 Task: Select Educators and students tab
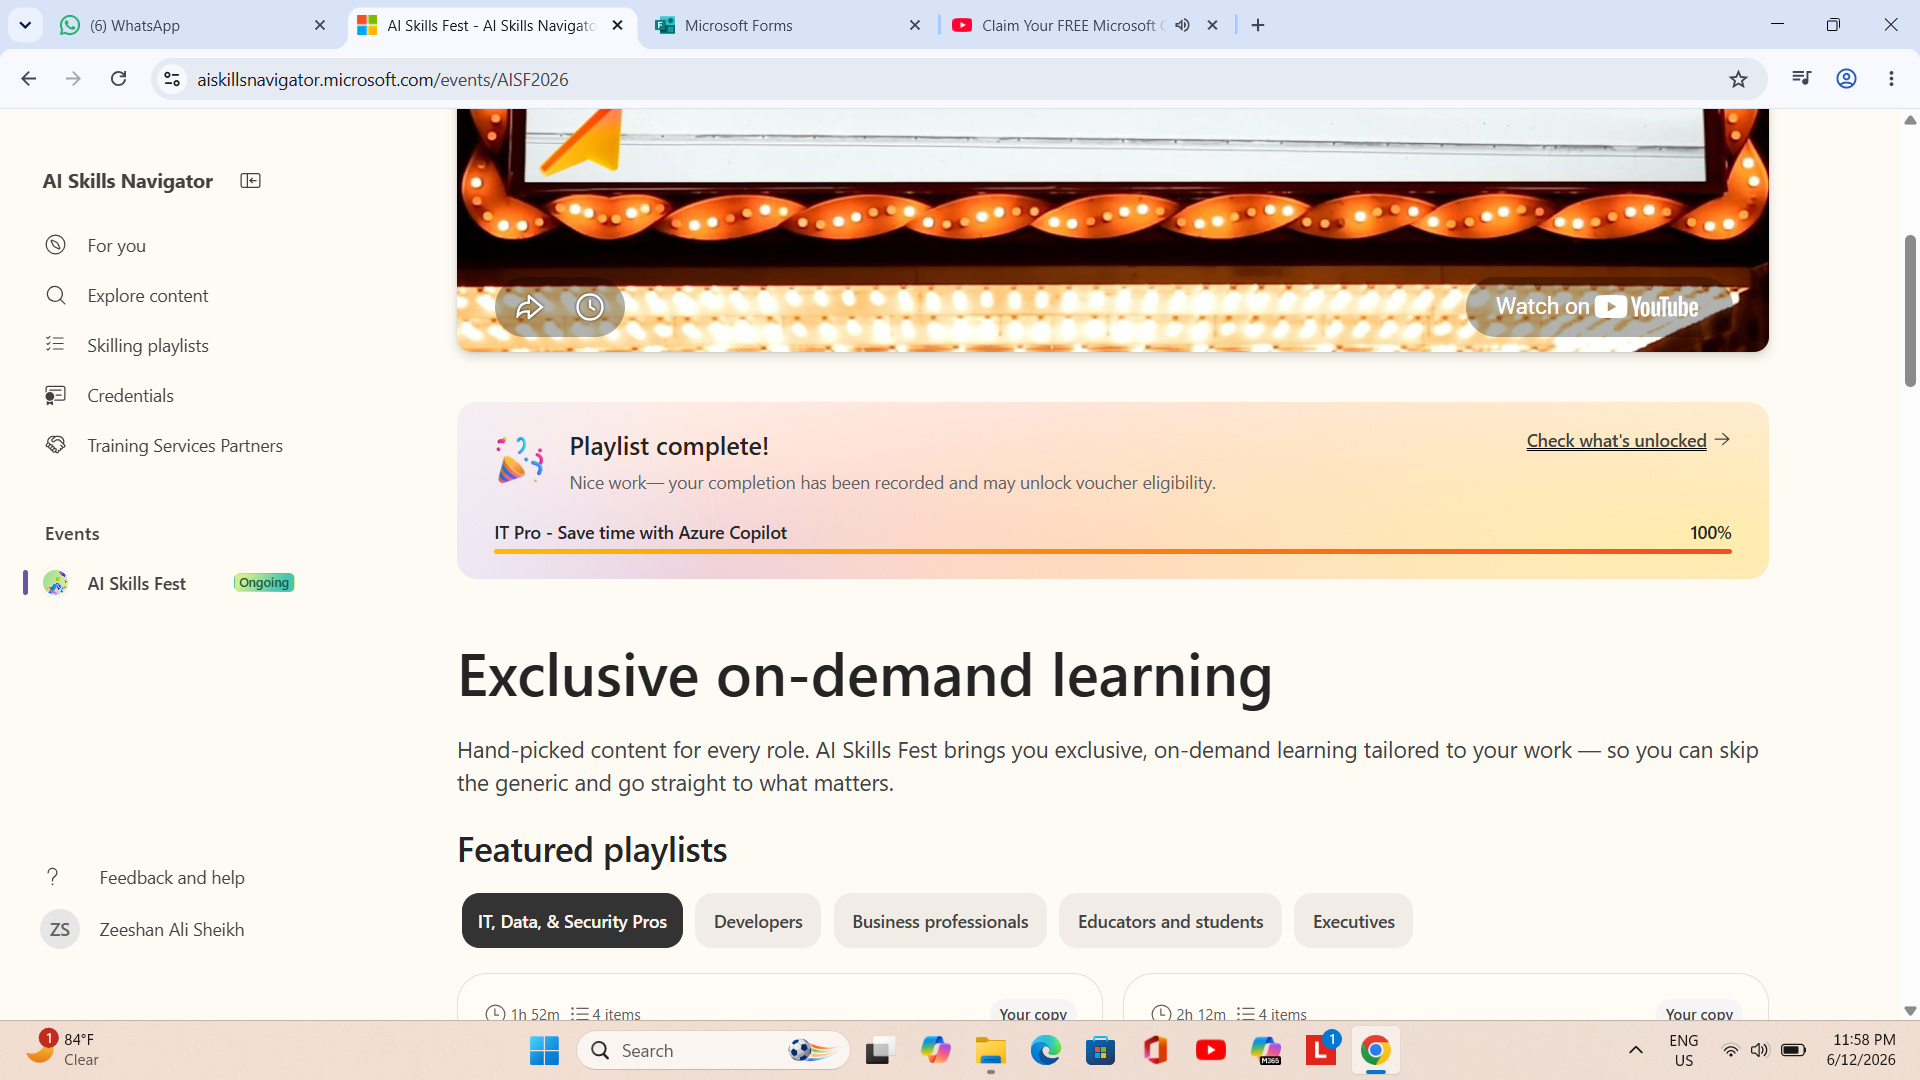(1170, 921)
